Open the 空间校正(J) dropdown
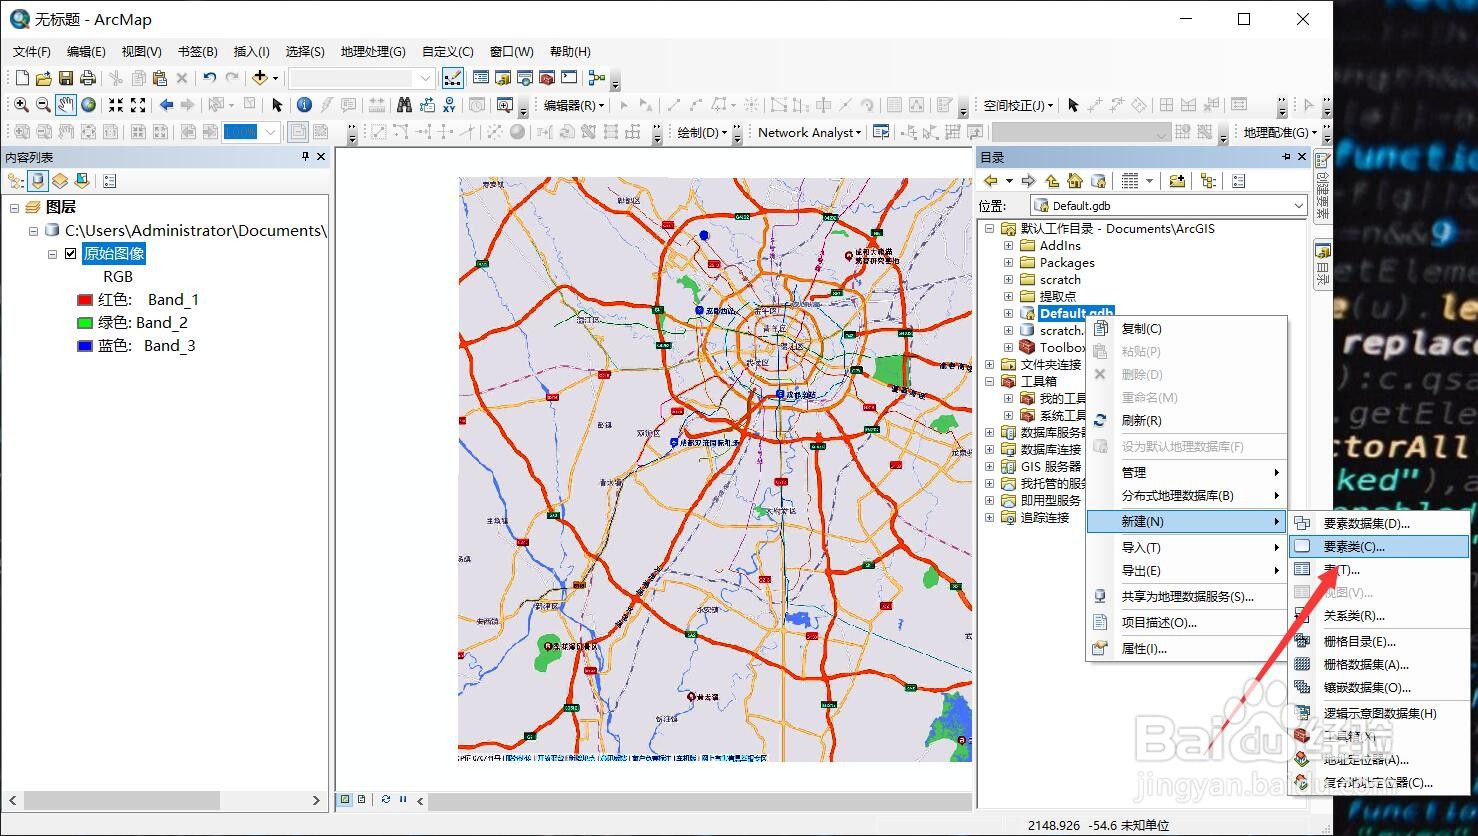1478x836 pixels. [x=1018, y=105]
